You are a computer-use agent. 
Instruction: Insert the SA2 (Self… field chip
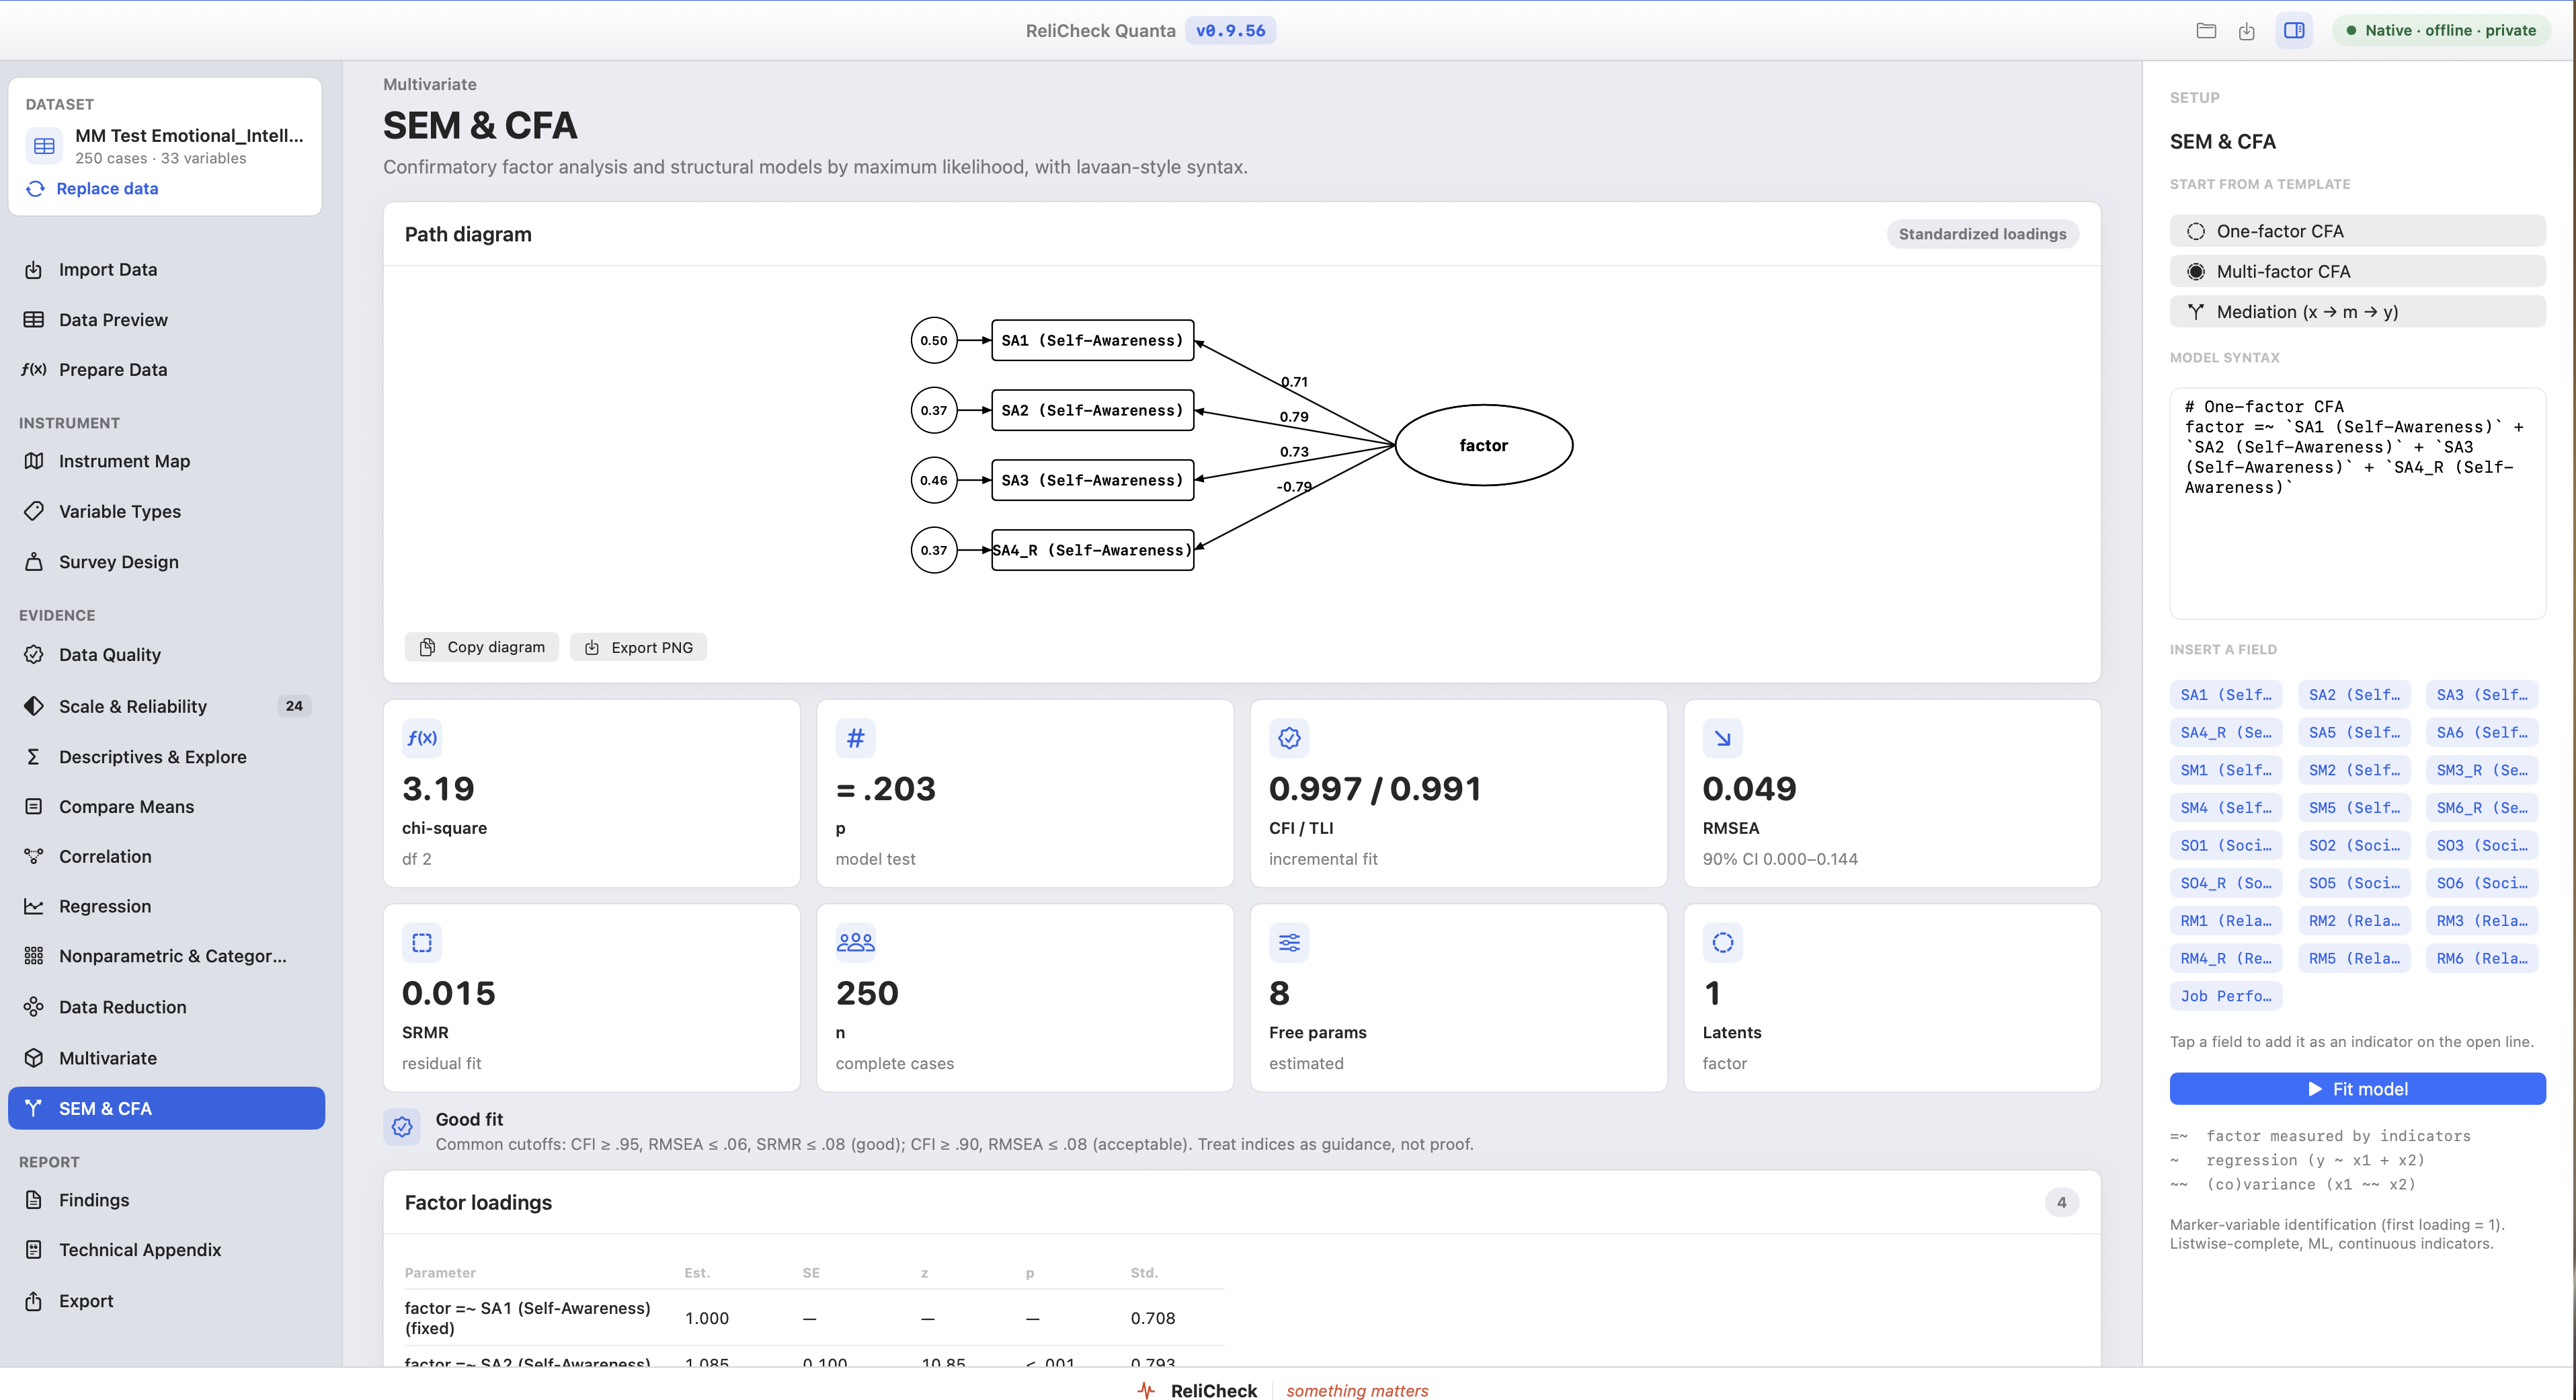click(x=2354, y=695)
